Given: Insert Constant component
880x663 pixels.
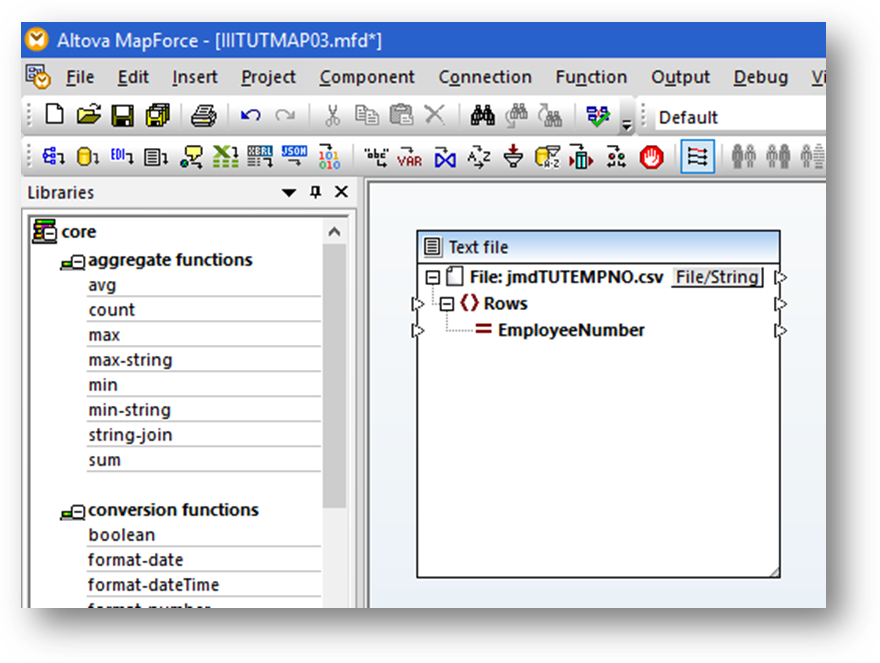Looking at the screenshot, I should click(x=375, y=157).
